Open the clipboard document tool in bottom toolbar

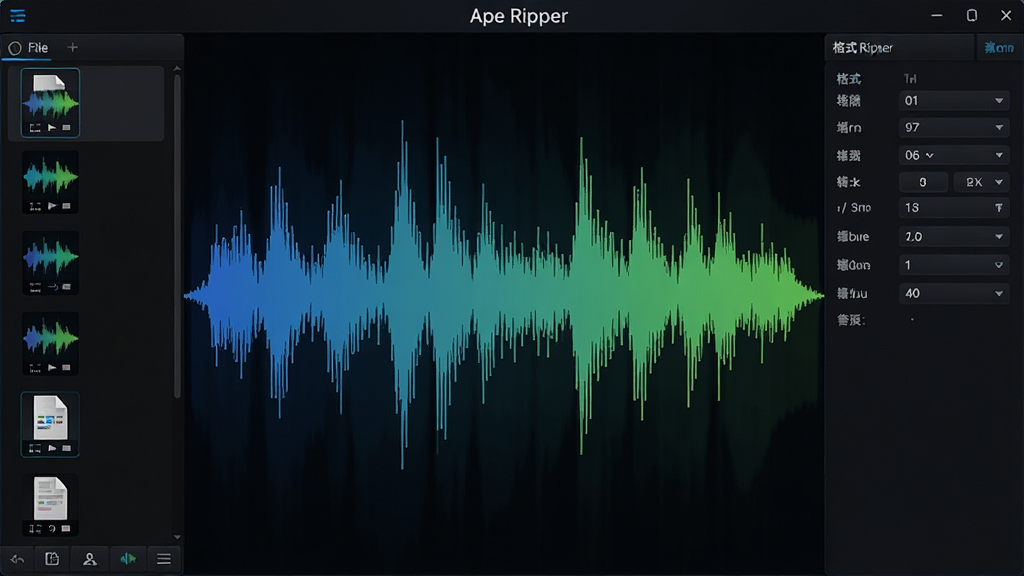(x=52, y=559)
